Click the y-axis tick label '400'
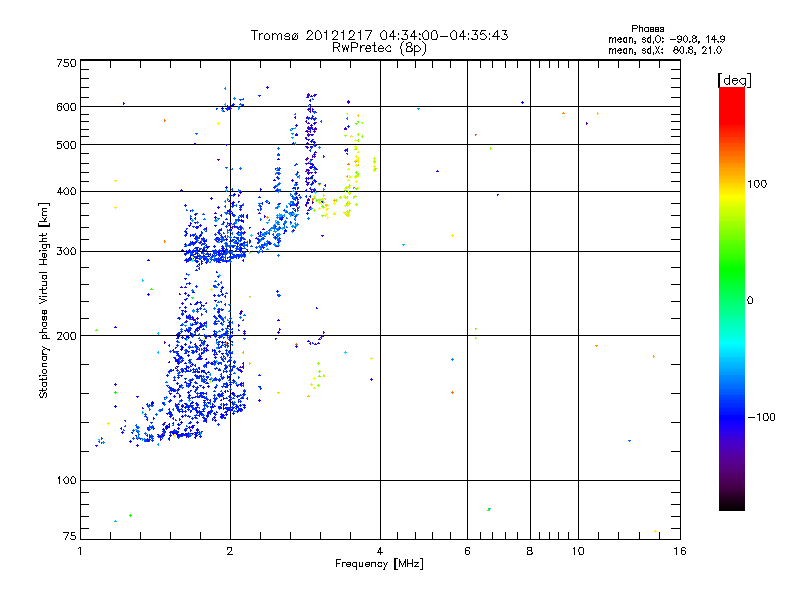Viewport: 800px width, 600px height. click(66, 192)
